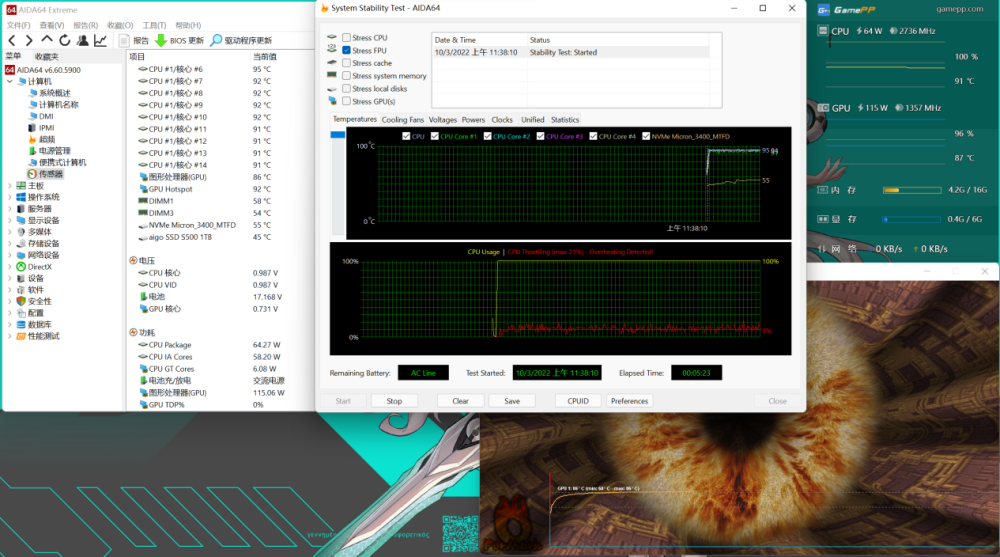Open the Preferences button
This screenshot has height=557, width=1000.
[629, 401]
